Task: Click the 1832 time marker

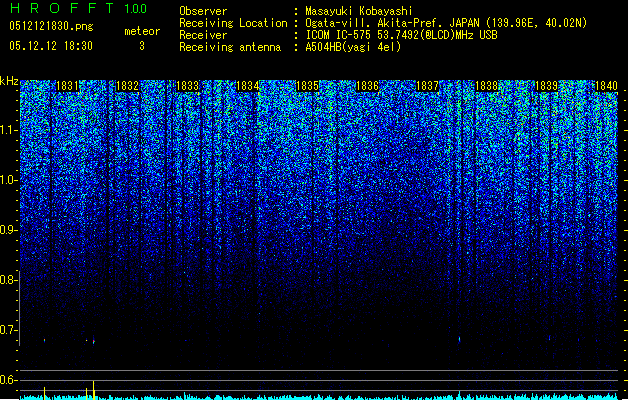Action: tap(127, 86)
